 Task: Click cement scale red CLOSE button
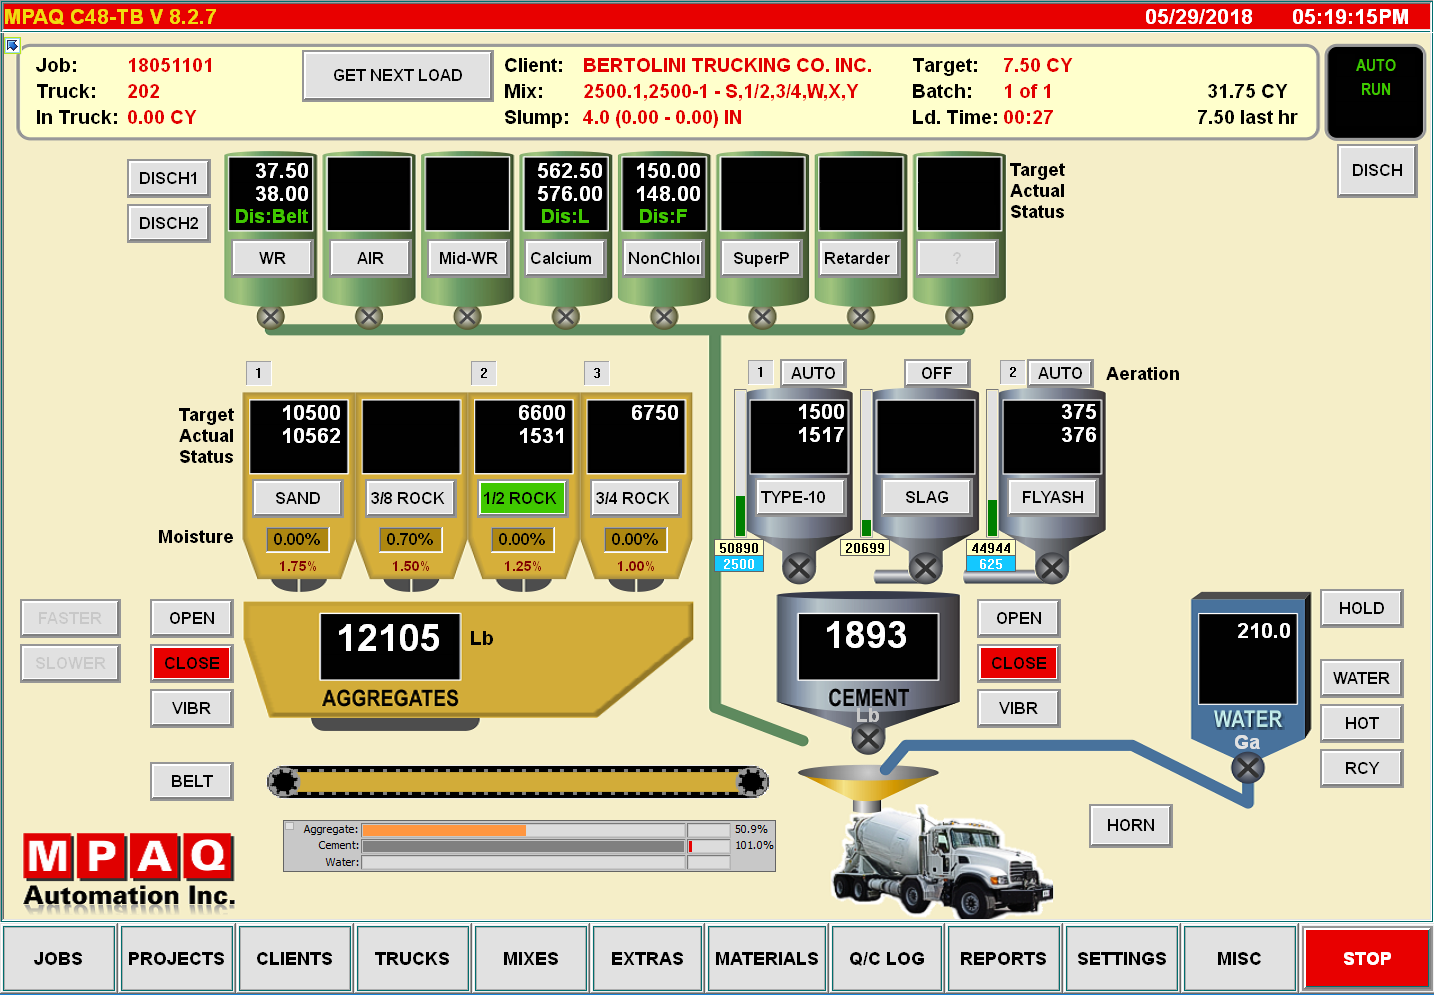[1019, 663]
